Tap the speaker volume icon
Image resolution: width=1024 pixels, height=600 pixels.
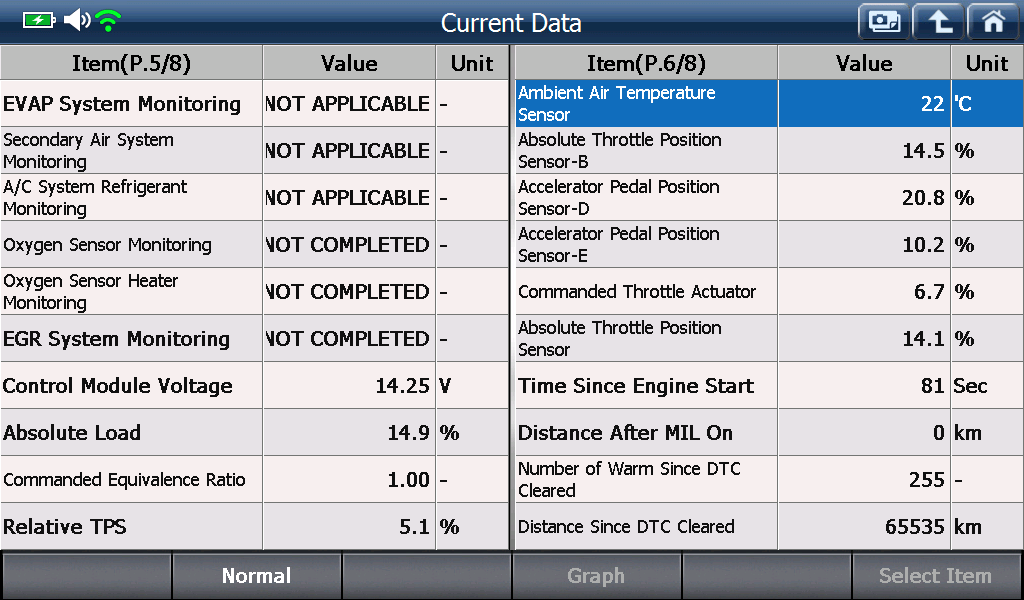pos(77,20)
